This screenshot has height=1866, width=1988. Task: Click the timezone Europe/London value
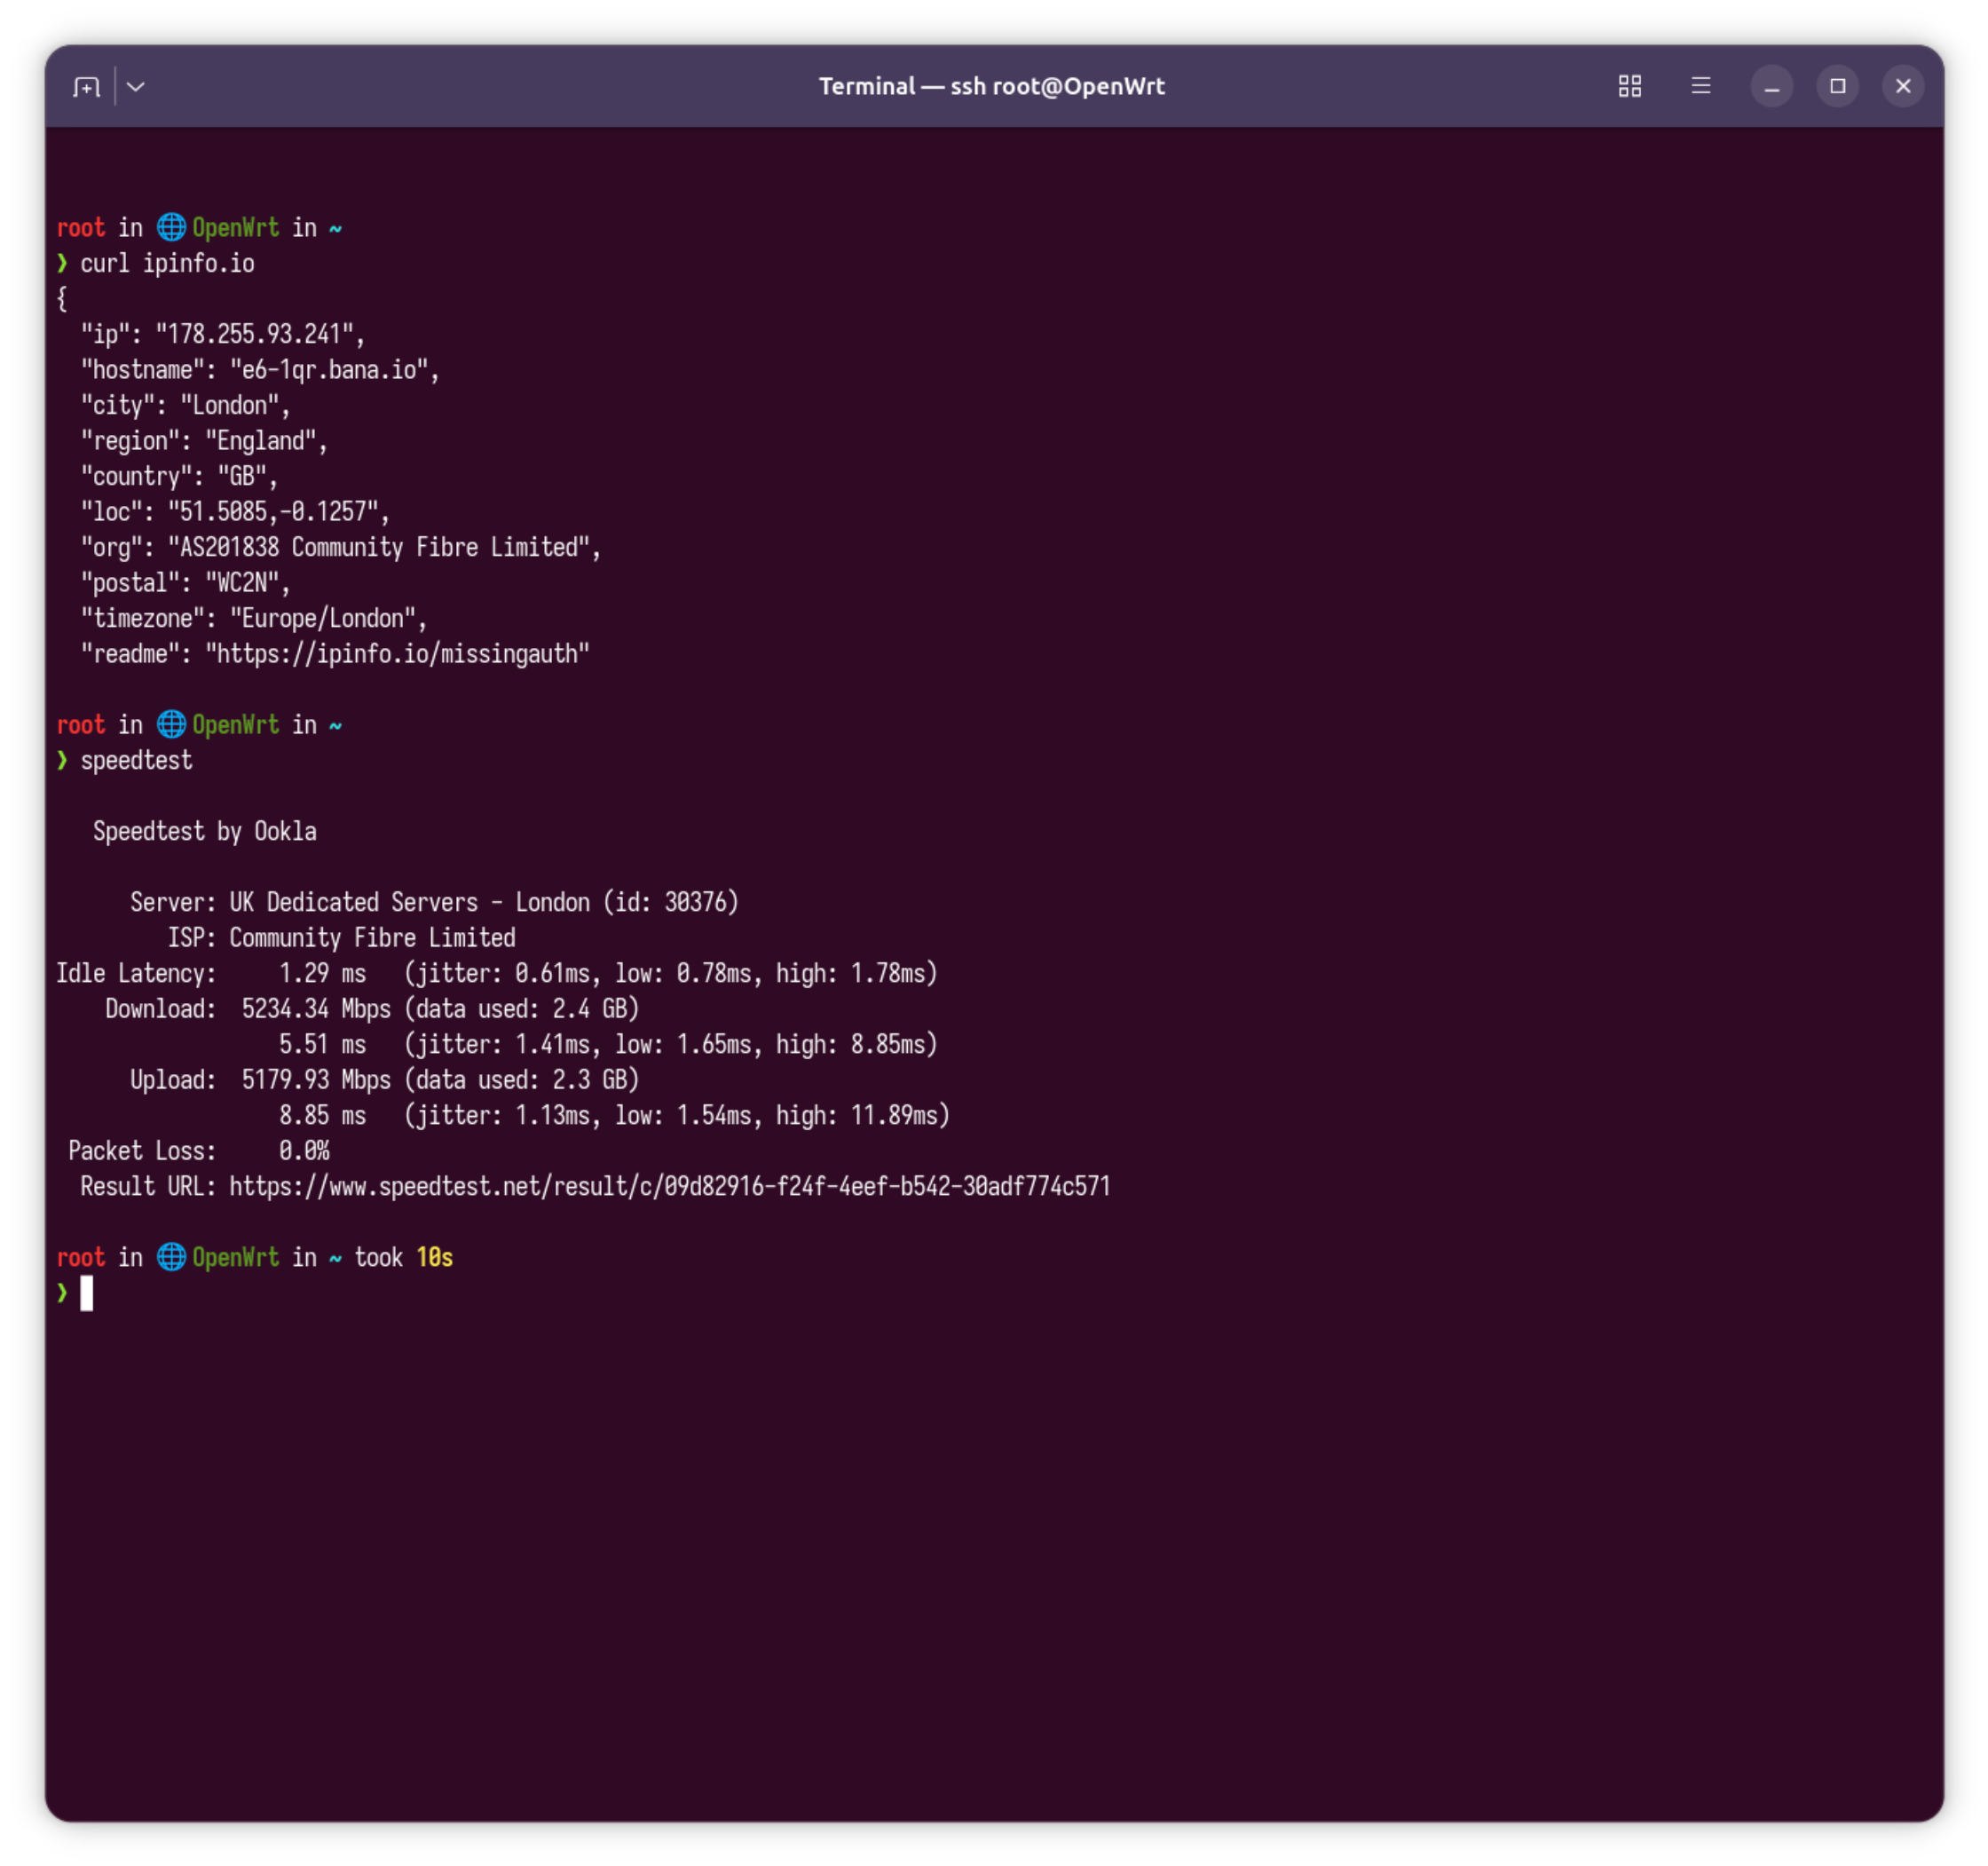coord(322,619)
